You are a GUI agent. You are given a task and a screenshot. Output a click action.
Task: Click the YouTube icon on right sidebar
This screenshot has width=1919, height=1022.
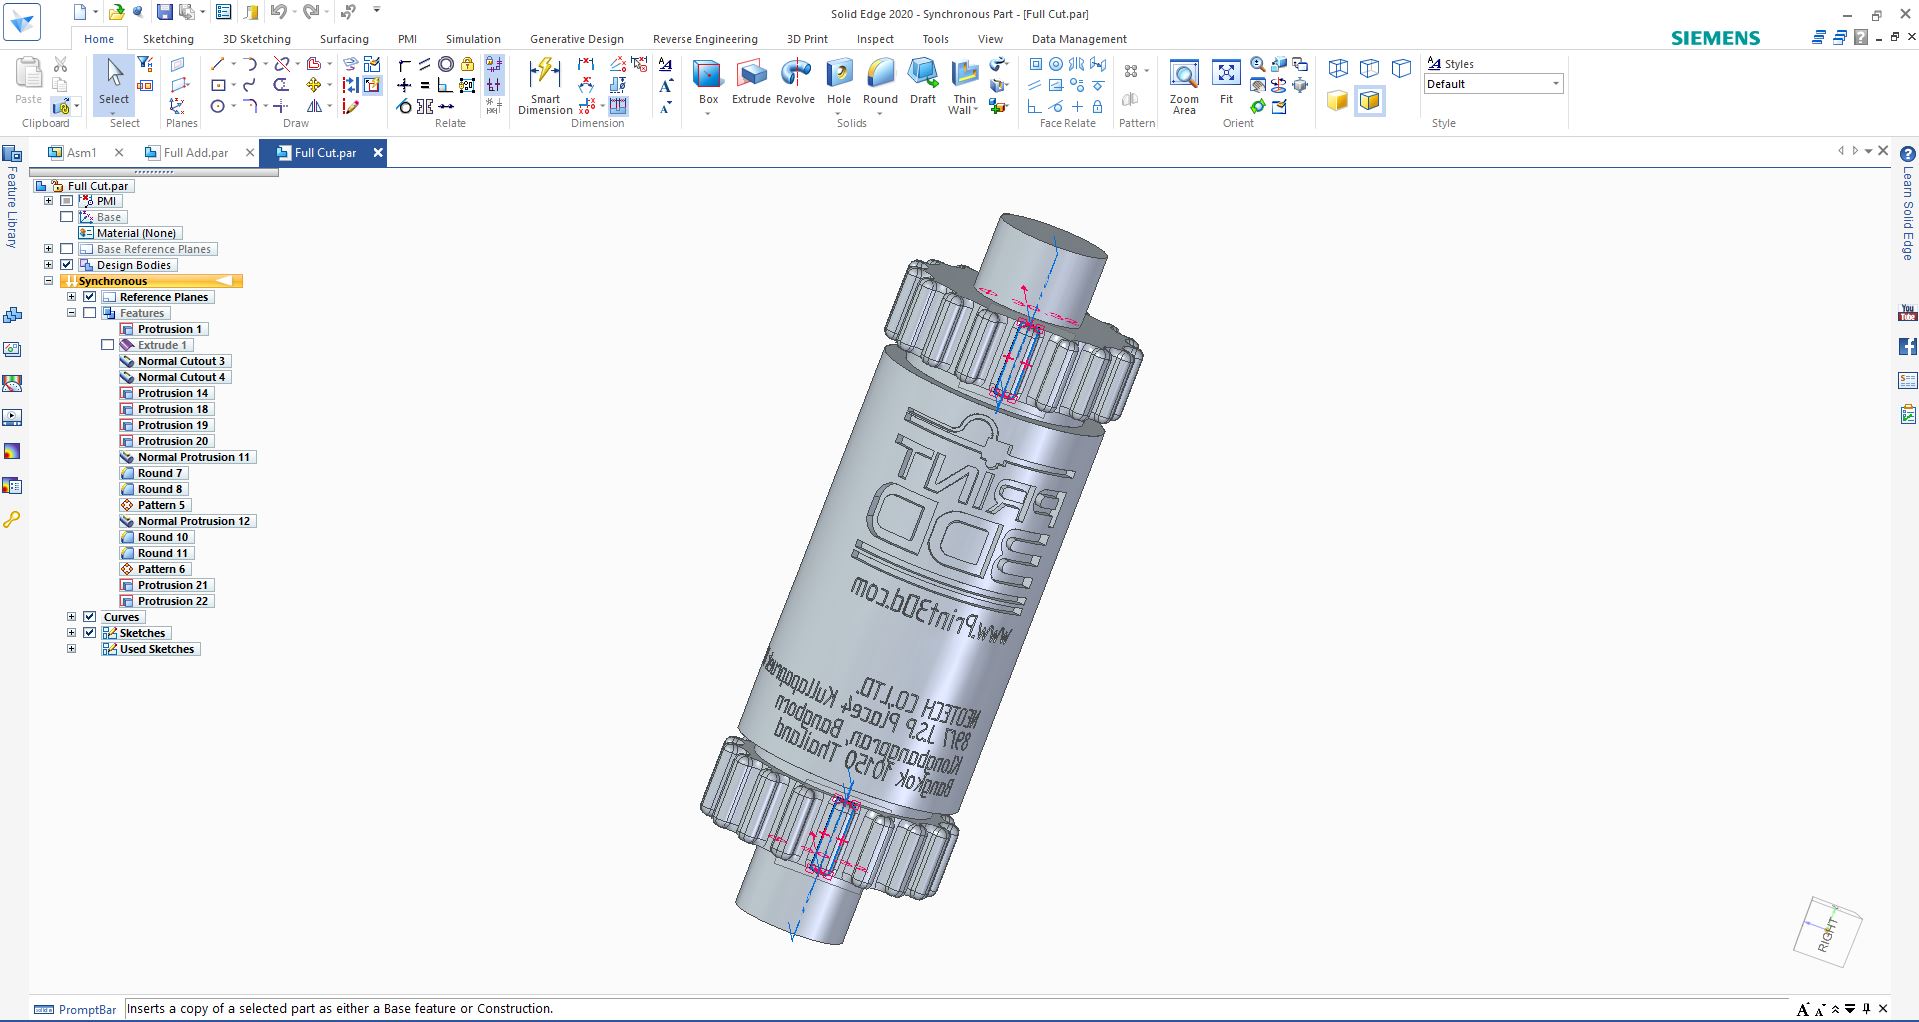click(1907, 313)
